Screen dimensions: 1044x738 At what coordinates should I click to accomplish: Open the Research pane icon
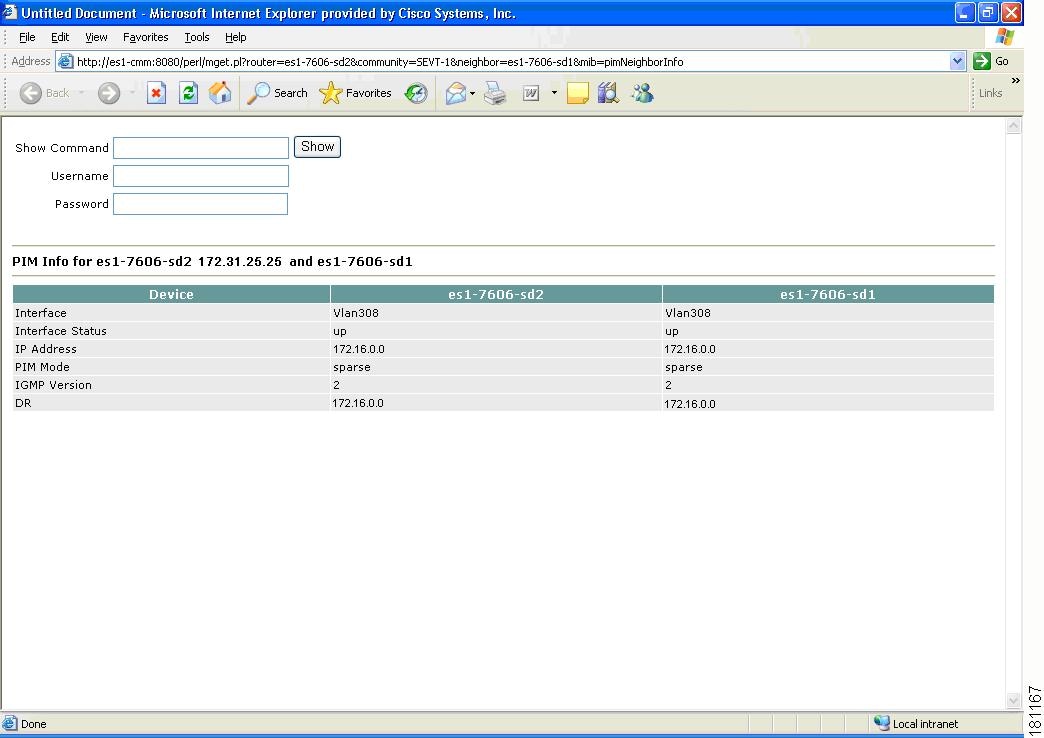[x=608, y=92]
